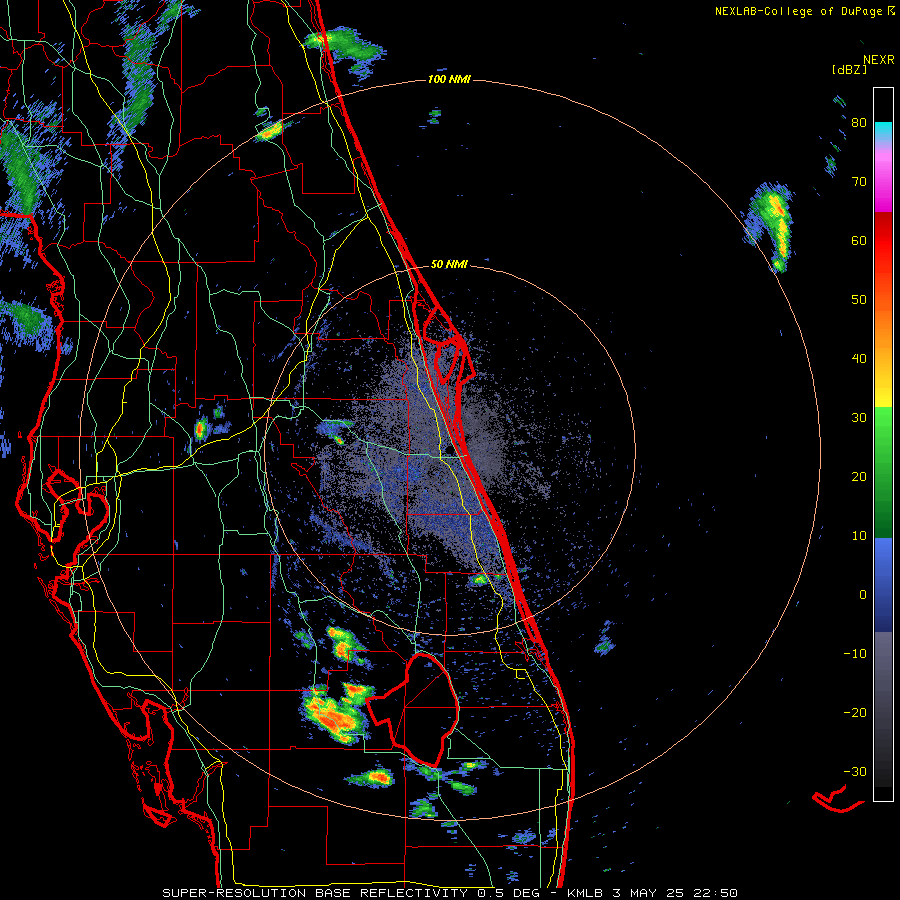
Task: Click the NEXR label above the scale
Action: coord(879,60)
